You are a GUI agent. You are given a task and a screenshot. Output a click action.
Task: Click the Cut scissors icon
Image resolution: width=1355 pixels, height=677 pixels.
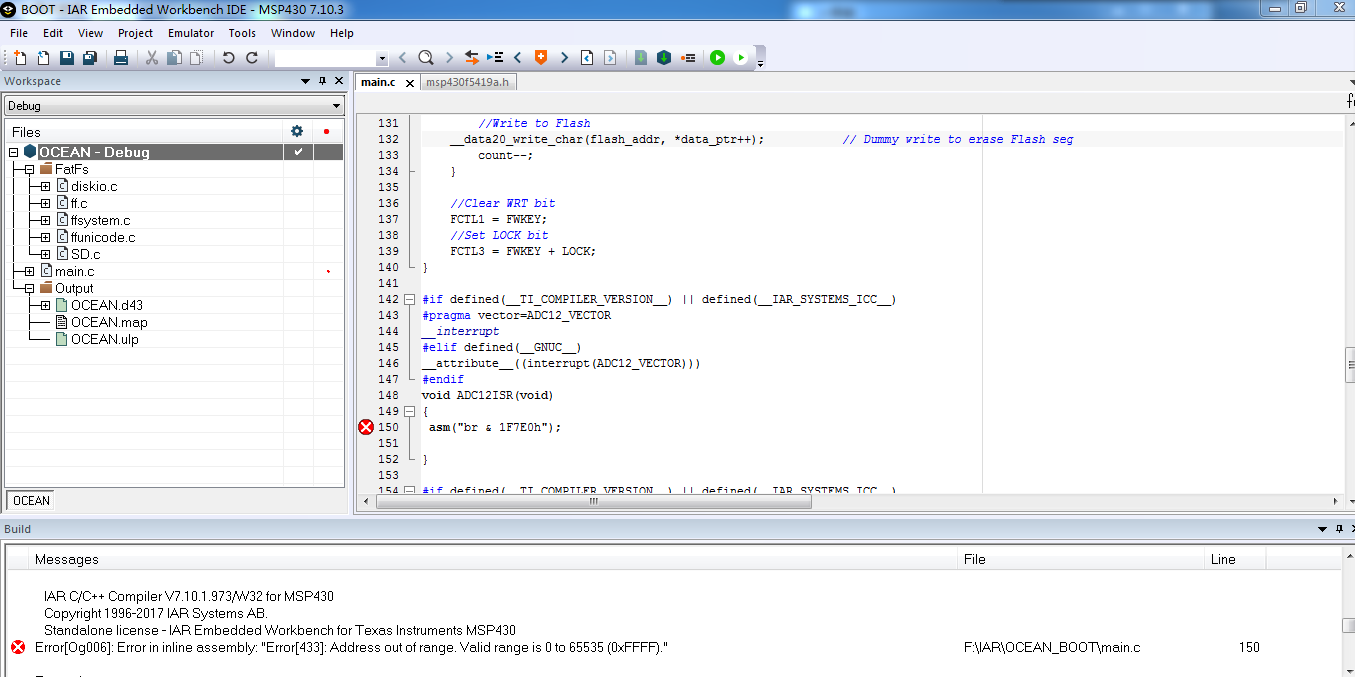click(x=152, y=58)
